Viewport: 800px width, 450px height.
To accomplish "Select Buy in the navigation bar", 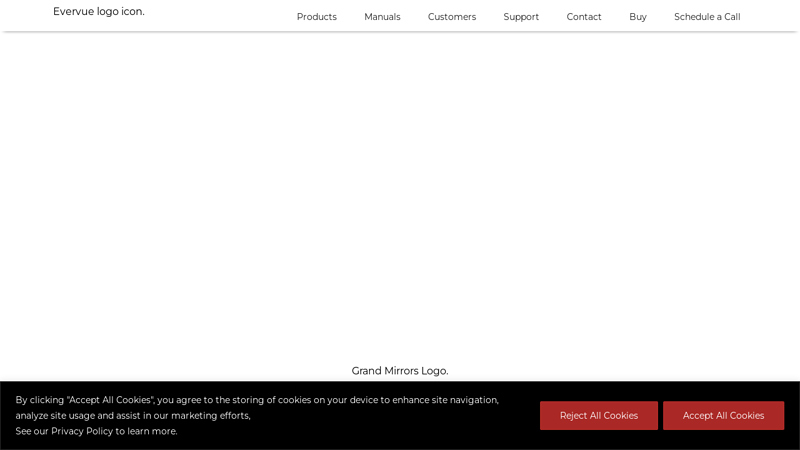I will click(x=638, y=17).
